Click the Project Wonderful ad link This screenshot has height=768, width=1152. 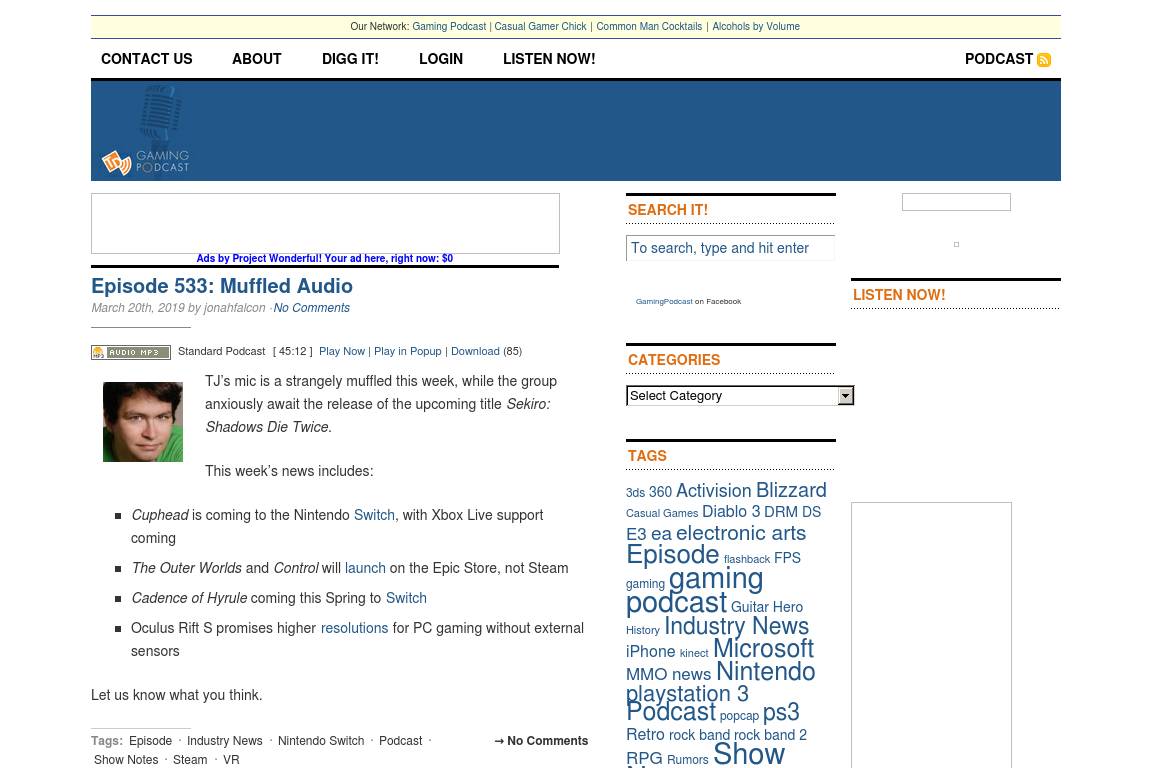(x=324, y=258)
